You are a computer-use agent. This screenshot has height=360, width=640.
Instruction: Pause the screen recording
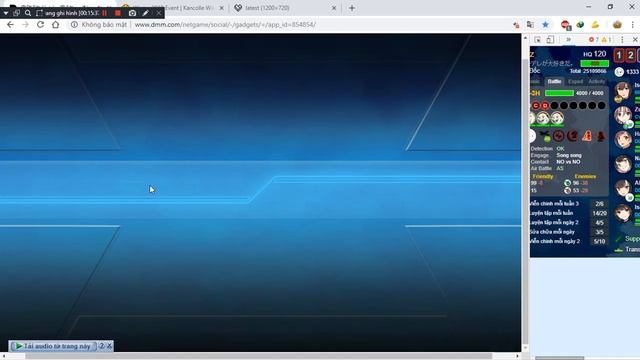tap(104, 13)
